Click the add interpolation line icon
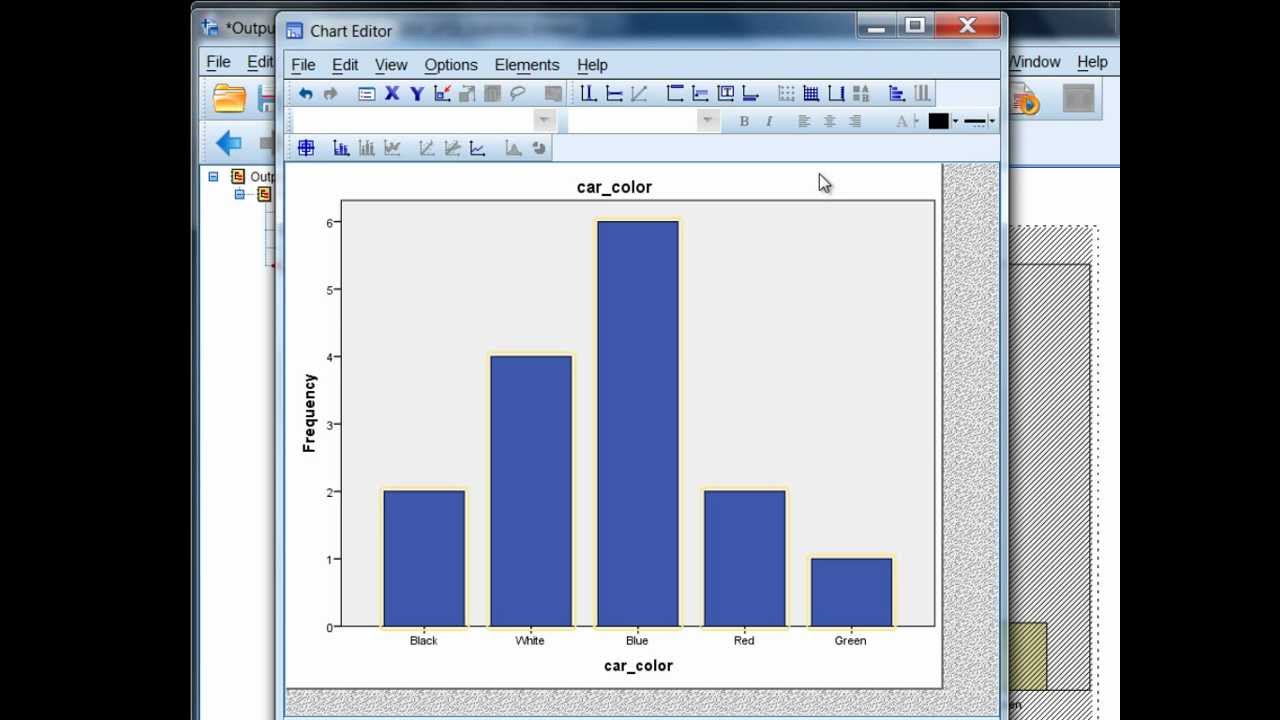This screenshot has width=1280, height=720. pos(477,147)
